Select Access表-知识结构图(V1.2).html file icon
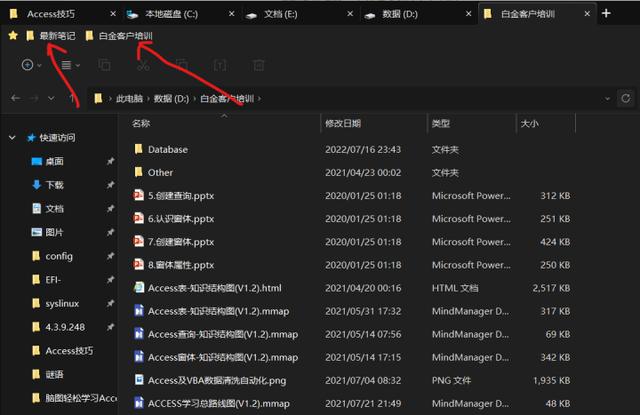Image resolution: width=640 pixels, height=415 pixels. 139,288
